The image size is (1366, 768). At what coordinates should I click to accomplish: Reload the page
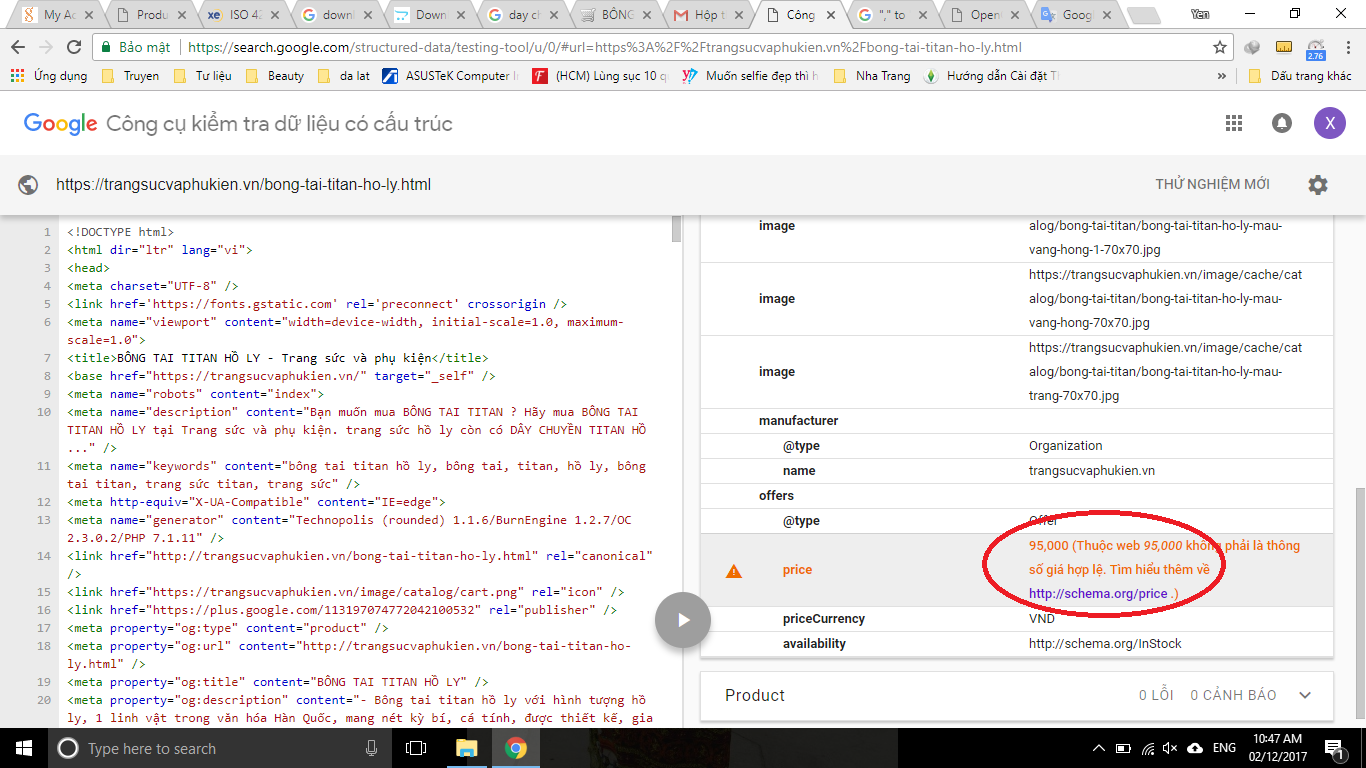73,47
